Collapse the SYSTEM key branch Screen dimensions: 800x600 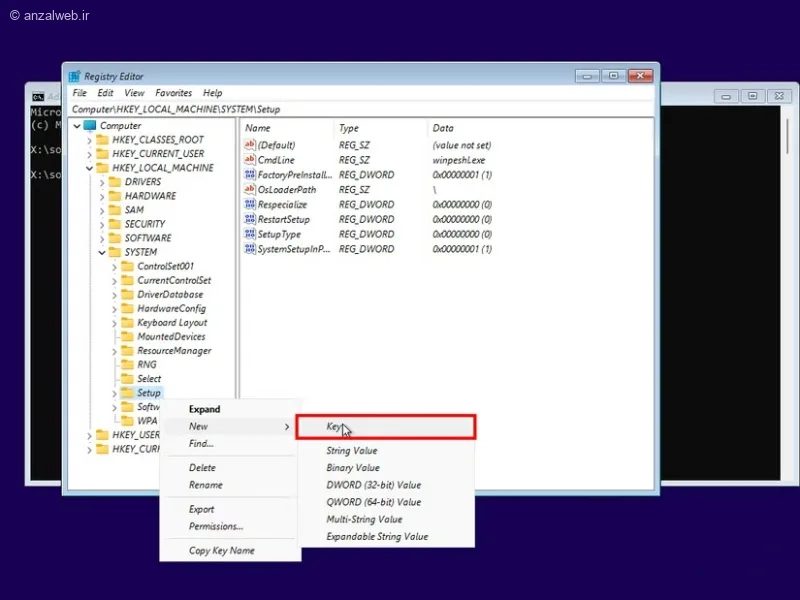tap(101, 252)
